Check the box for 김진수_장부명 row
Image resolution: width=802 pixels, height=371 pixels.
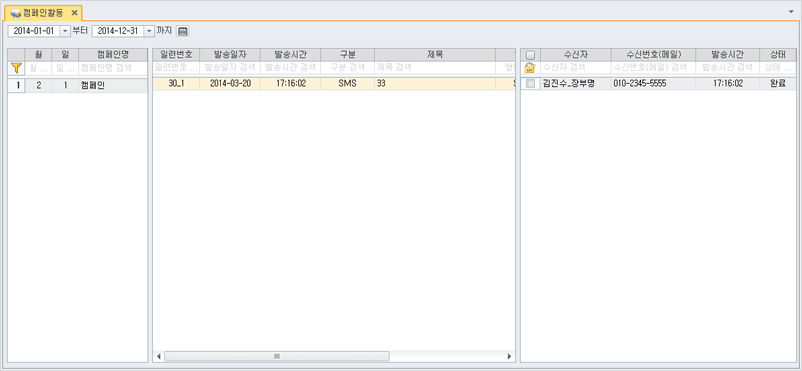pyautogui.click(x=530, y=84)
